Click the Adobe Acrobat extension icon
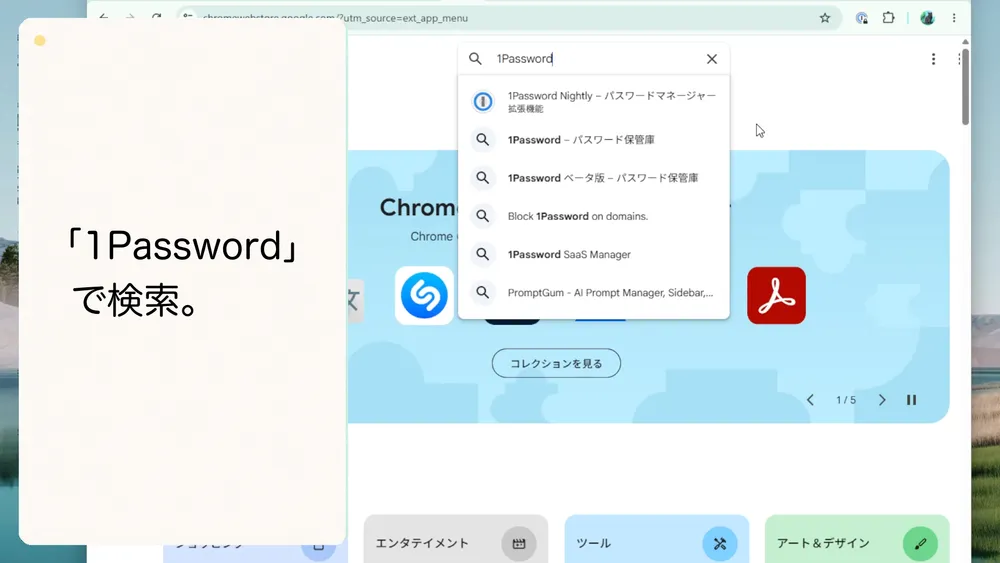1000x563 pixels. click(x=776, y=295)
